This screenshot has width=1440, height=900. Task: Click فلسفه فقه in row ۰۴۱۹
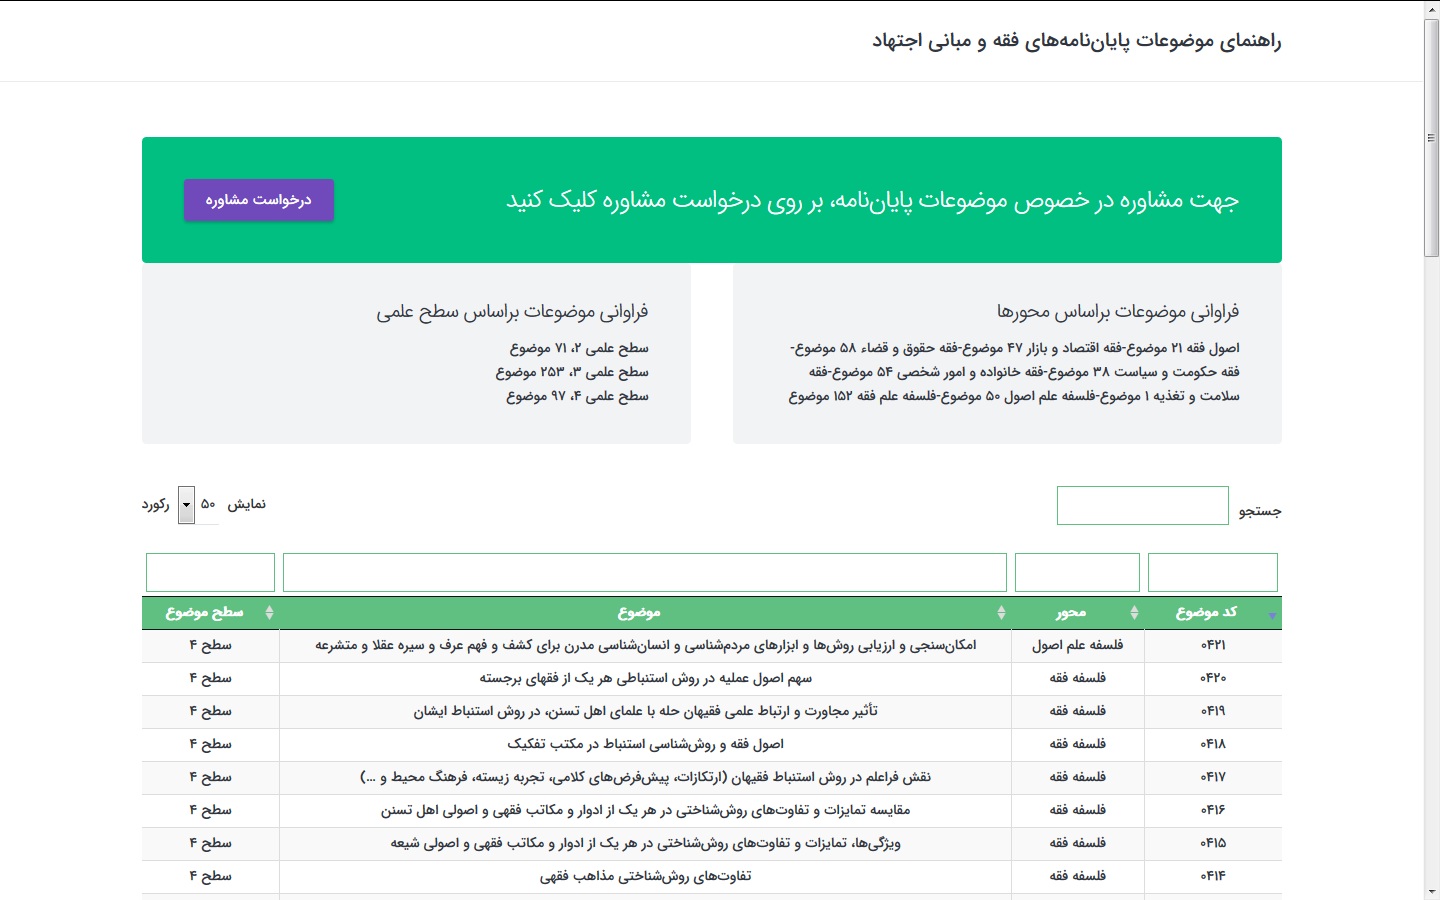1078,712
